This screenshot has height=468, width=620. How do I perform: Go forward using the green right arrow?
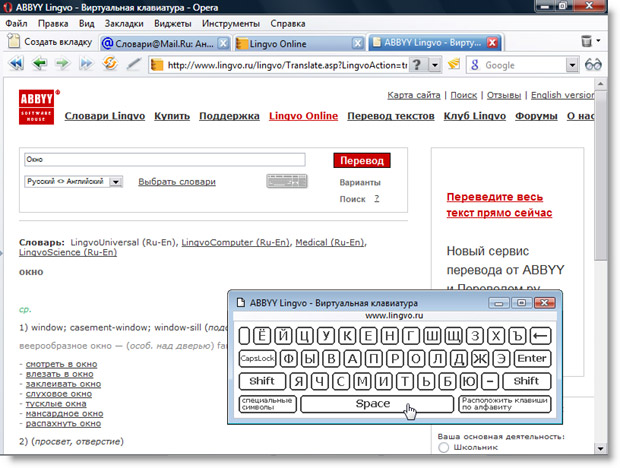pos(62,64)
